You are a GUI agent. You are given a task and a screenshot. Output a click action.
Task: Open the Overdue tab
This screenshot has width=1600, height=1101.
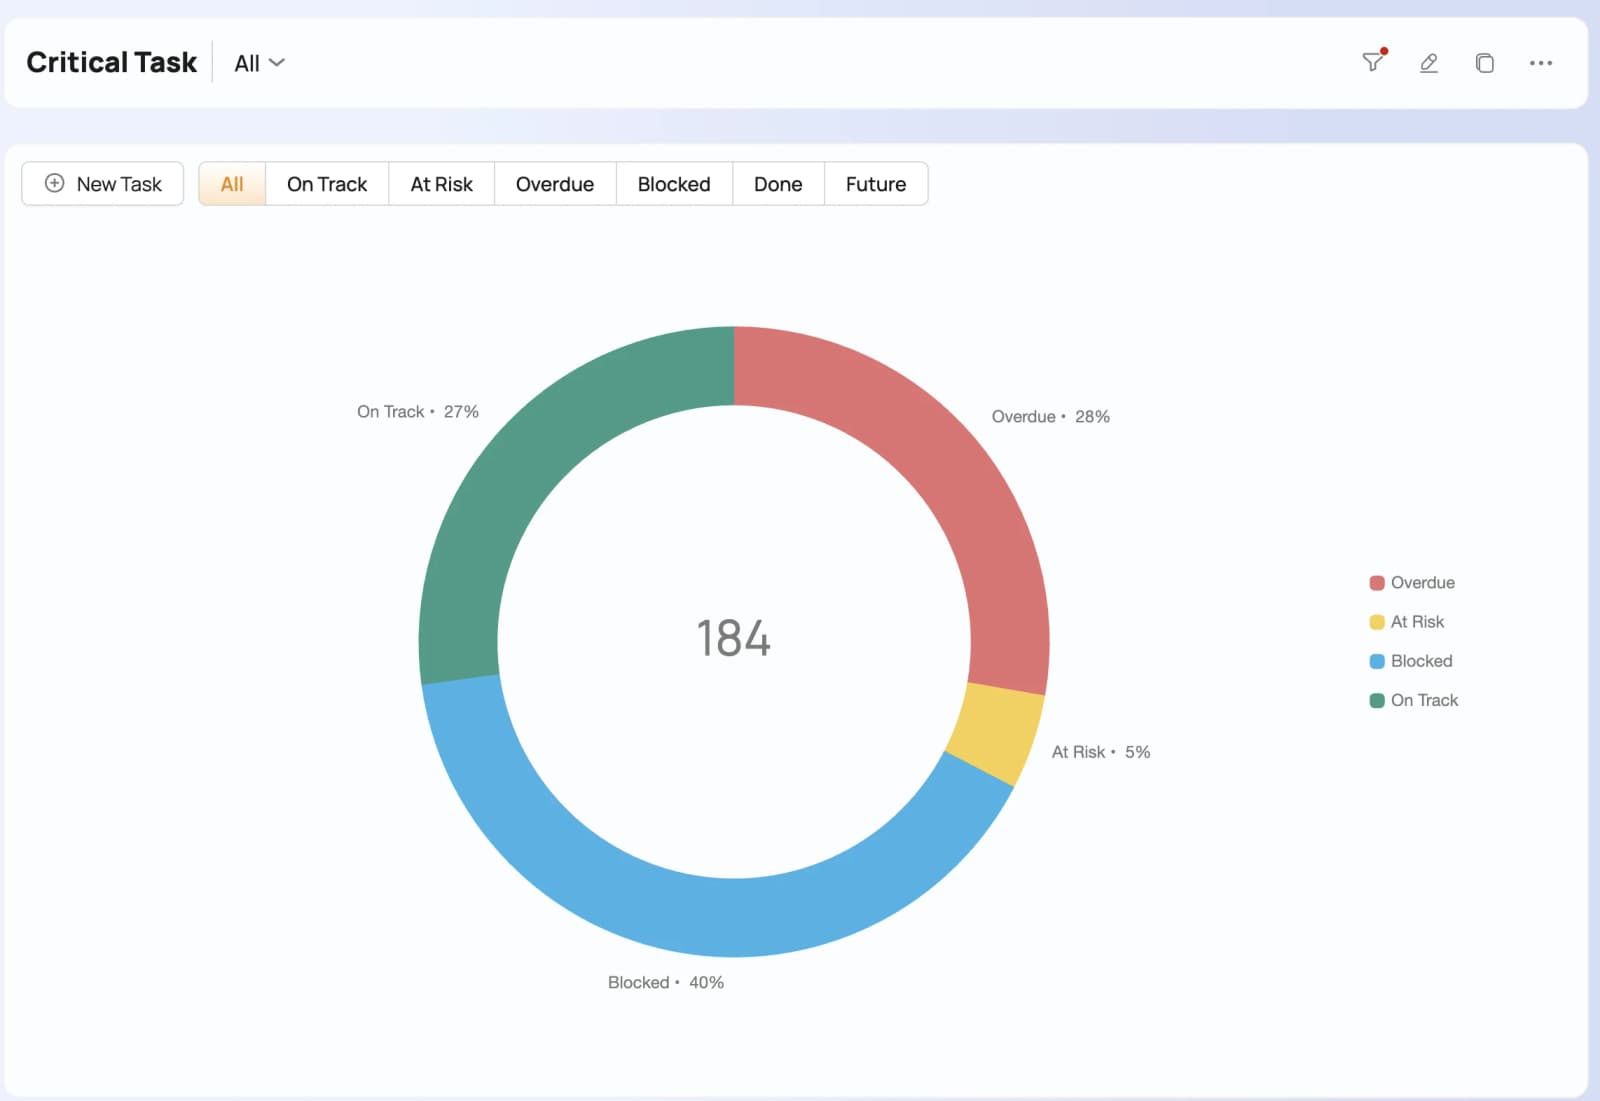coord(555,184)
